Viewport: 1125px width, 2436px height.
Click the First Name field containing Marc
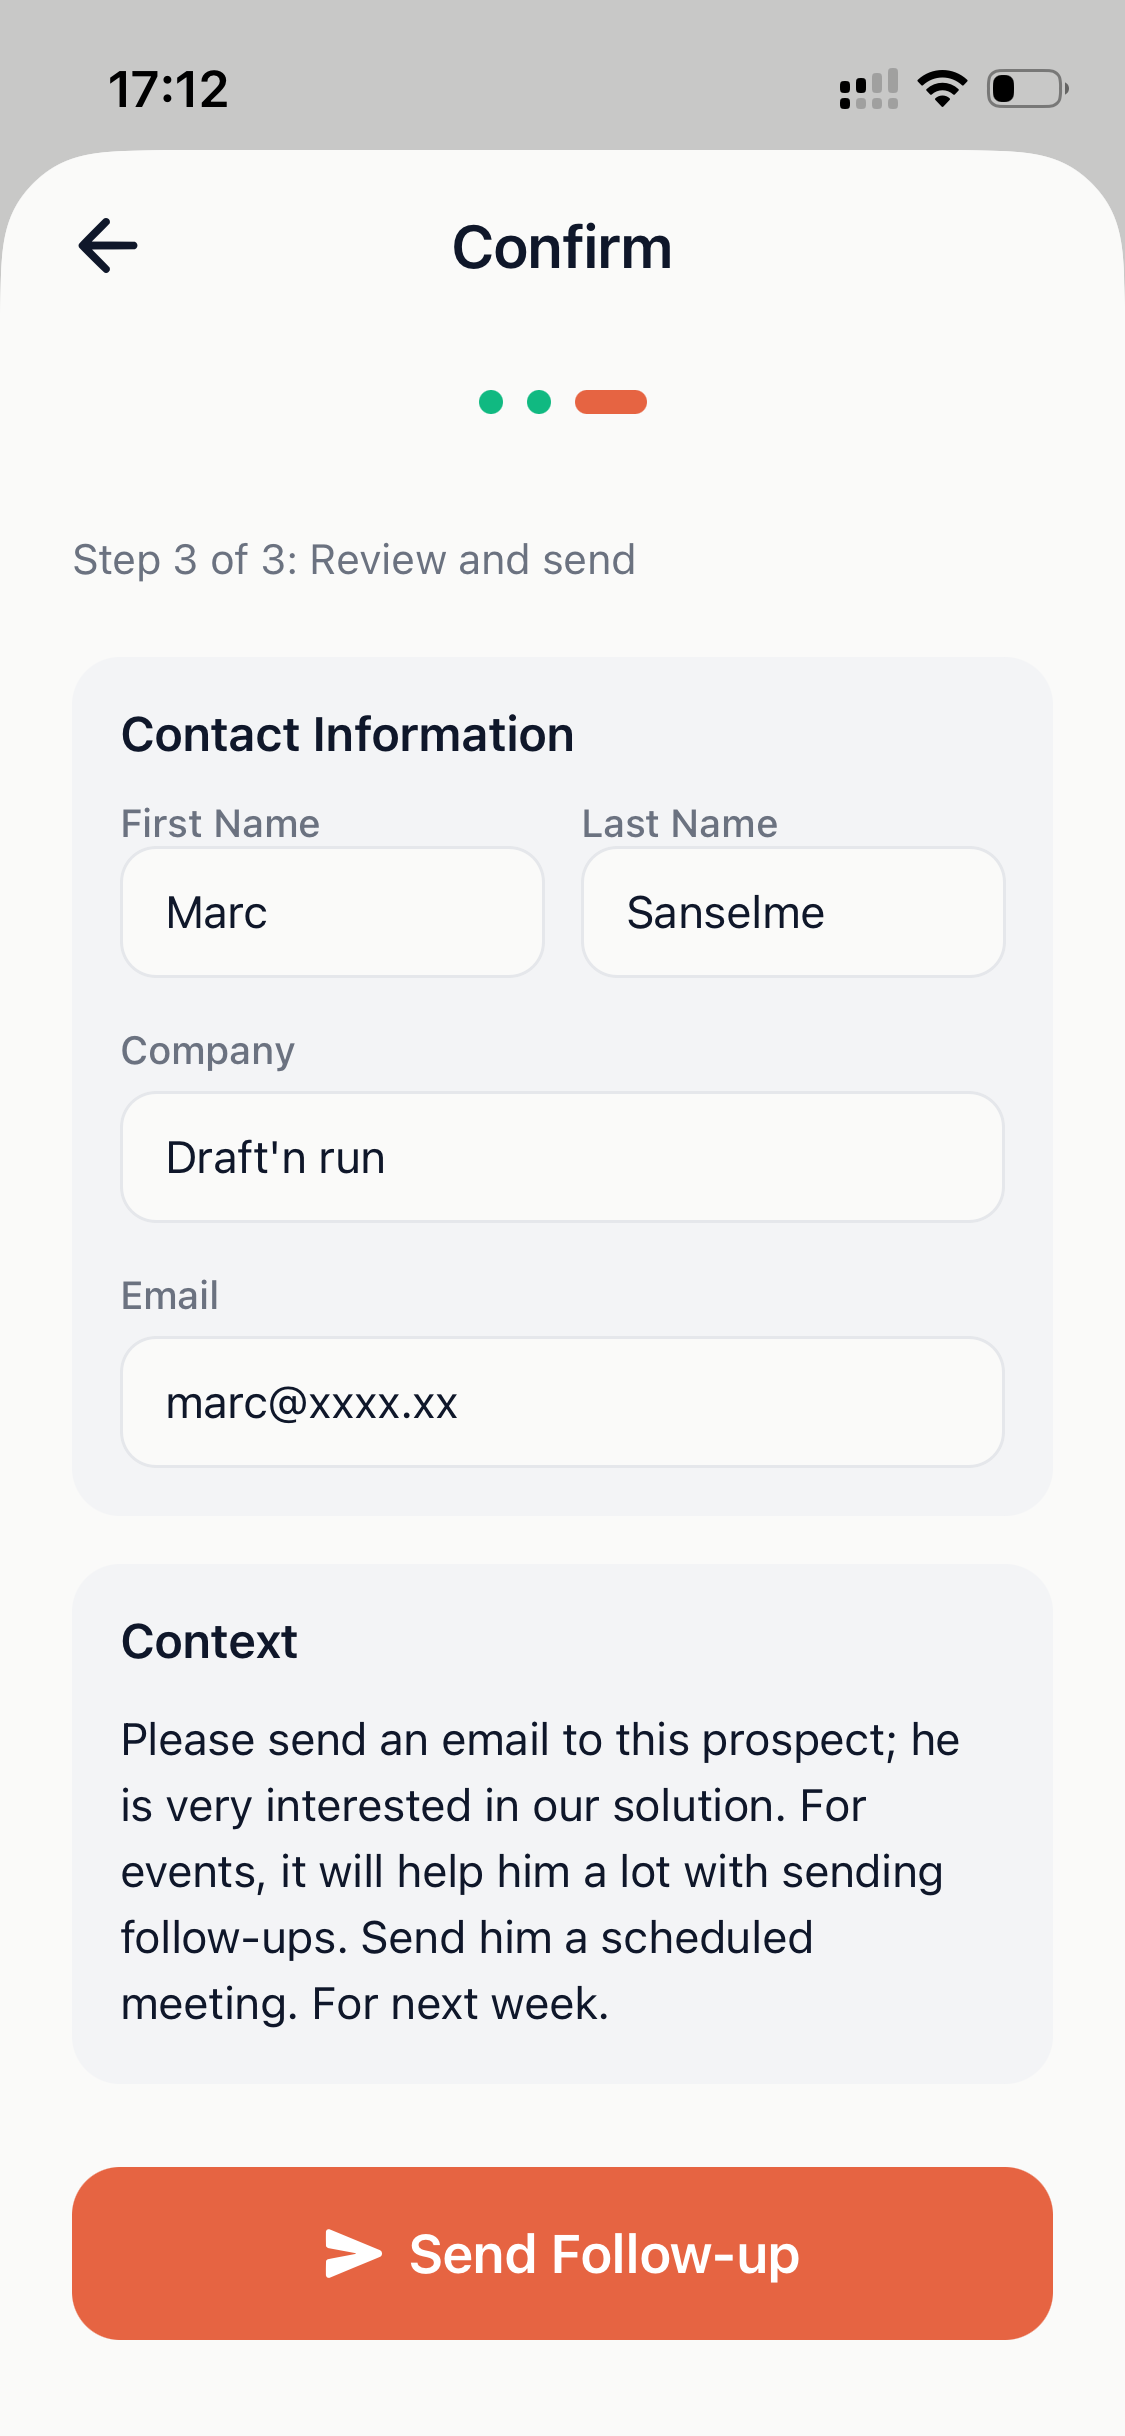[332, 912]
